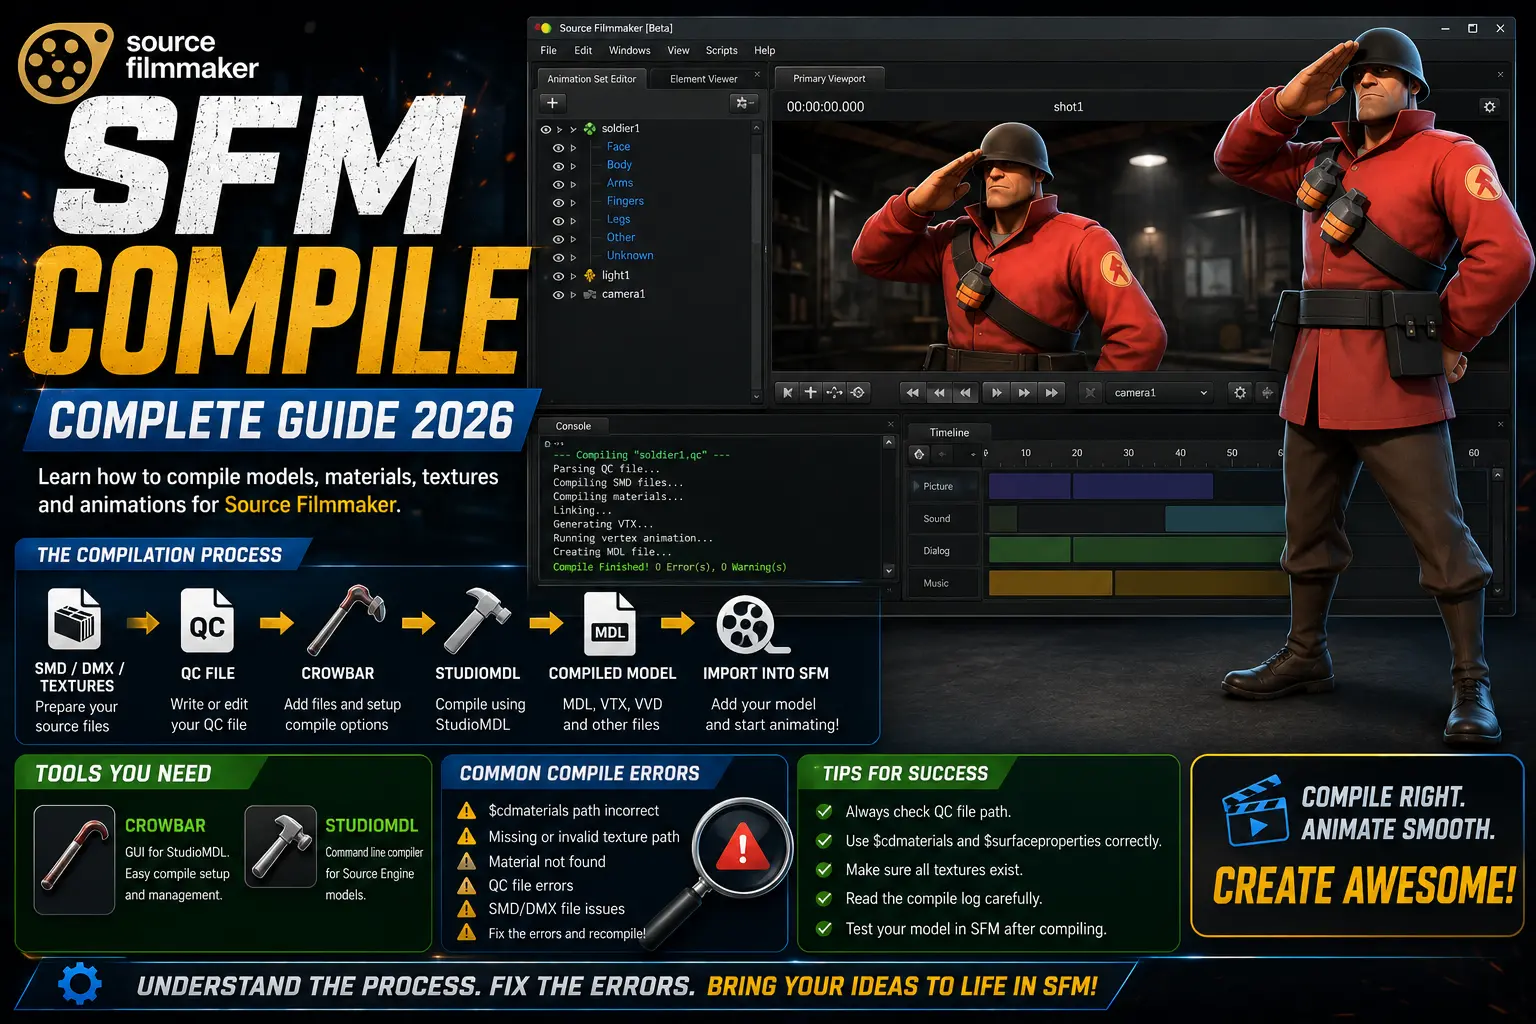Click the first forward playback button

(996, 393)
